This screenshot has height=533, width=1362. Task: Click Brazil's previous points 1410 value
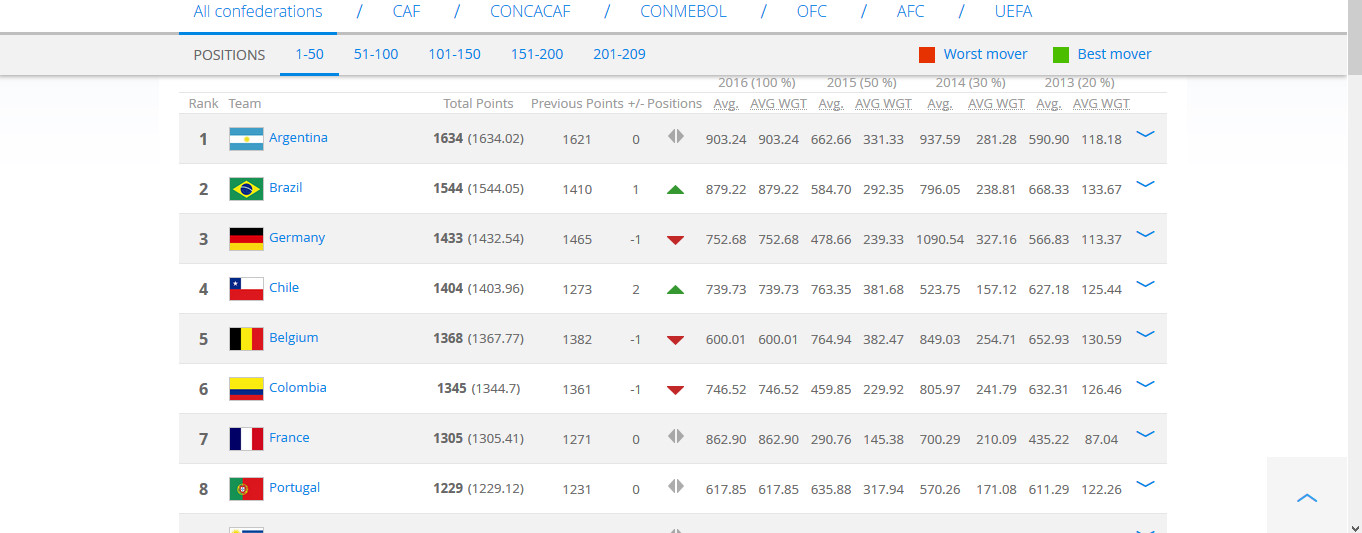coord(577,190)
